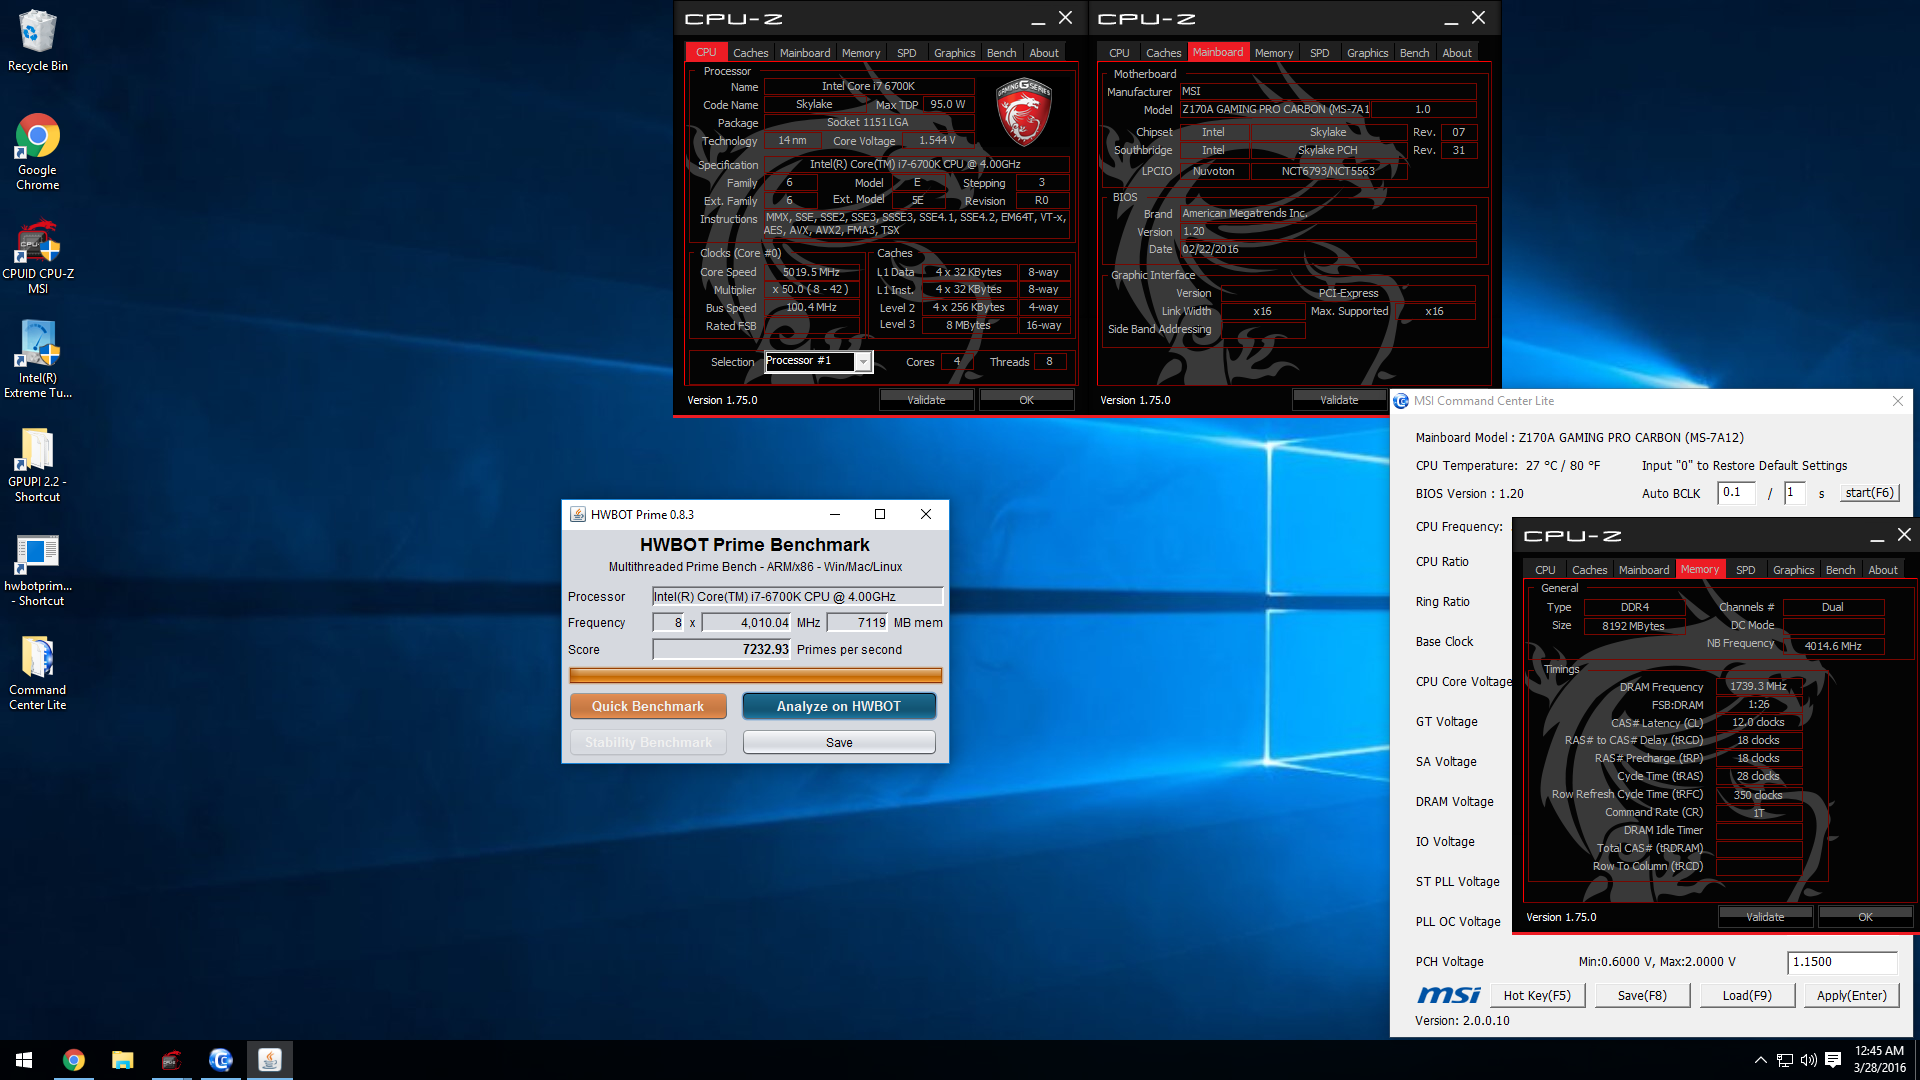This screenshot has width=1920, height=1080.
Task: Open hwbotprime shortcut on desktop
Action: [37, 570]
